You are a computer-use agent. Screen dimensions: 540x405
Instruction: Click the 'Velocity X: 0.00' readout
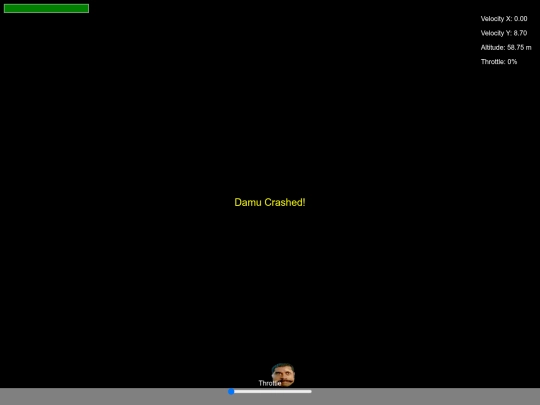tap(504, 19)
